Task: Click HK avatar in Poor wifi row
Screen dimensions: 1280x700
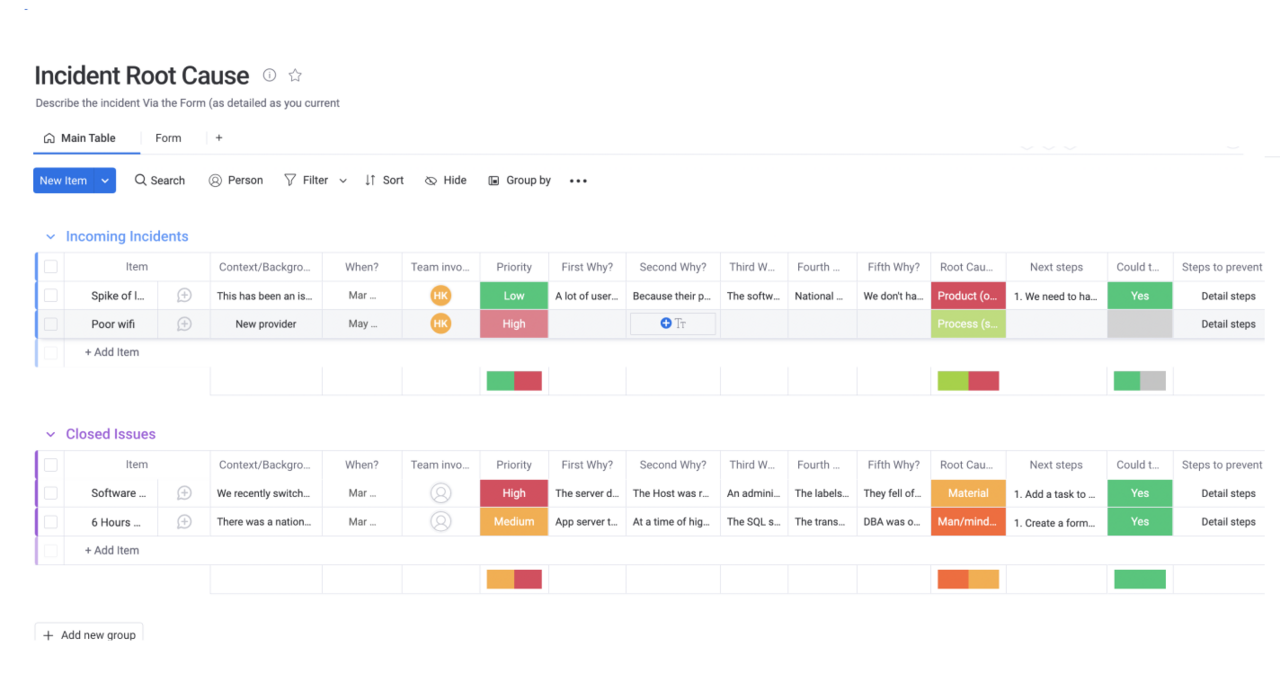Action: point(441,324)
